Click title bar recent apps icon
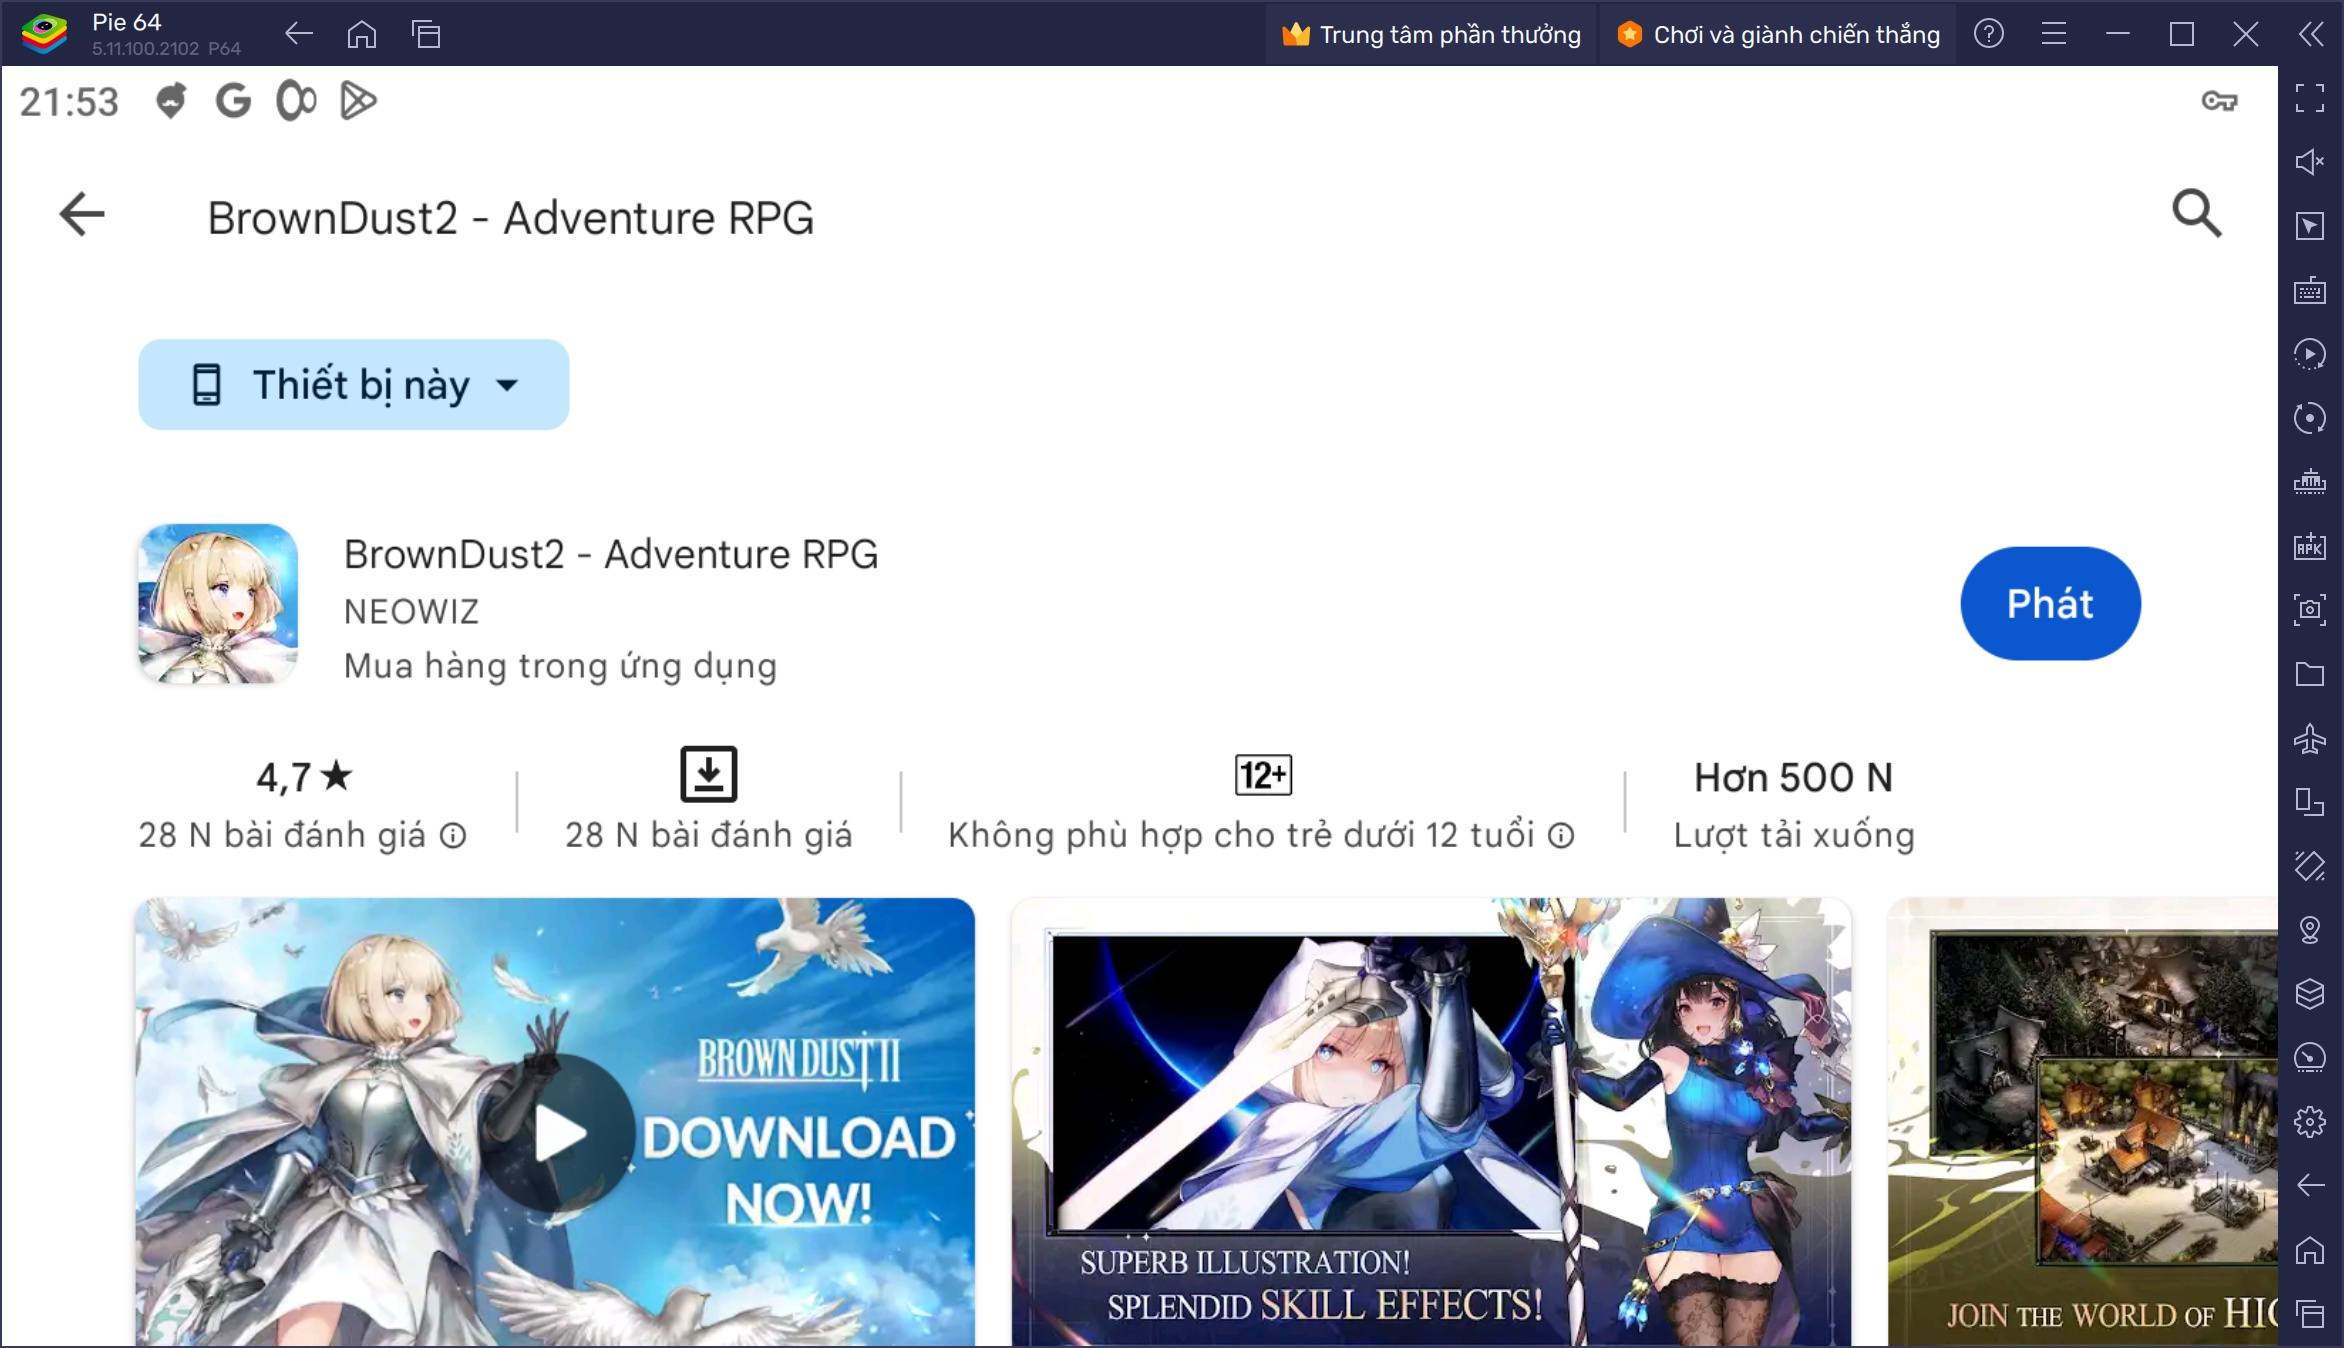This screenshot has height=1348, width=2344. coord(426,35)
